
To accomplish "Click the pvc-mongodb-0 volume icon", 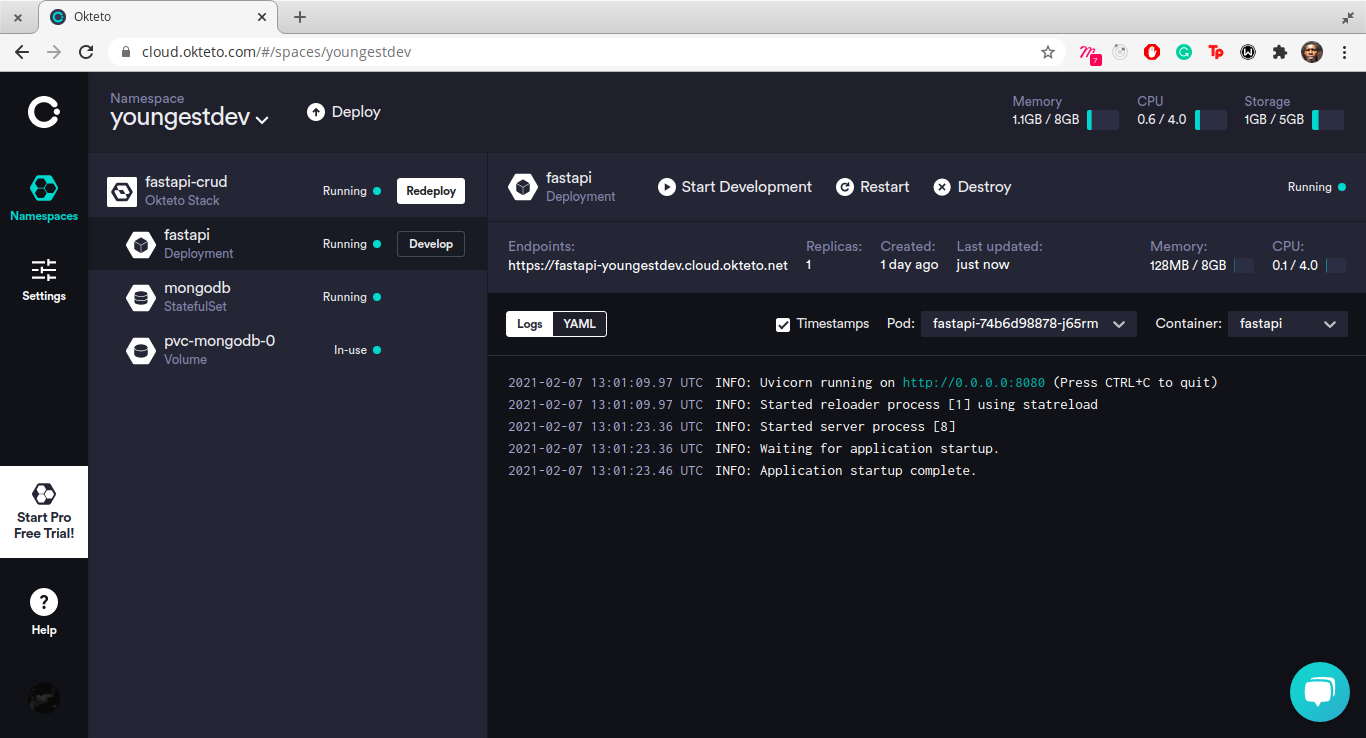I will [141, 350].
